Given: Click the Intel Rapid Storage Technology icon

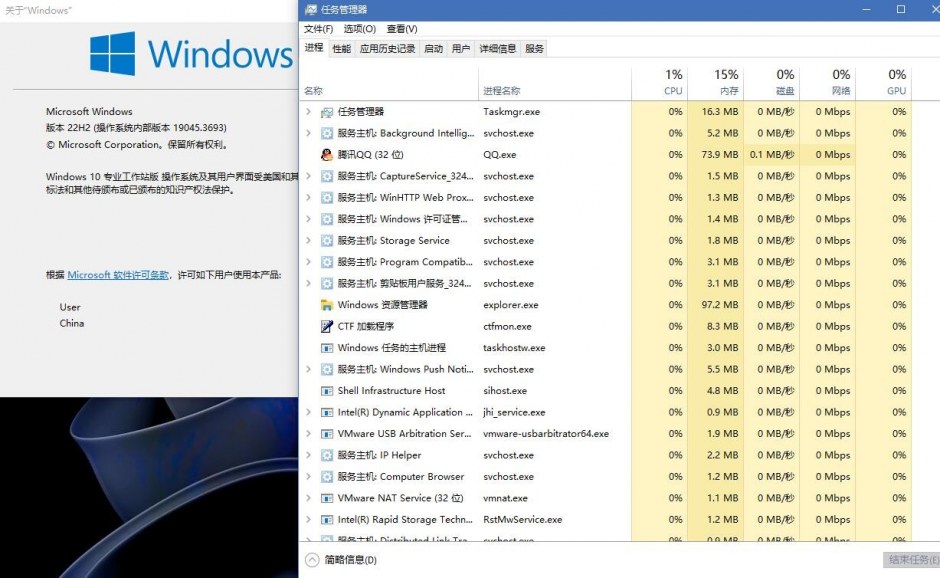Looking at the screenshot, I should [327, 520].
